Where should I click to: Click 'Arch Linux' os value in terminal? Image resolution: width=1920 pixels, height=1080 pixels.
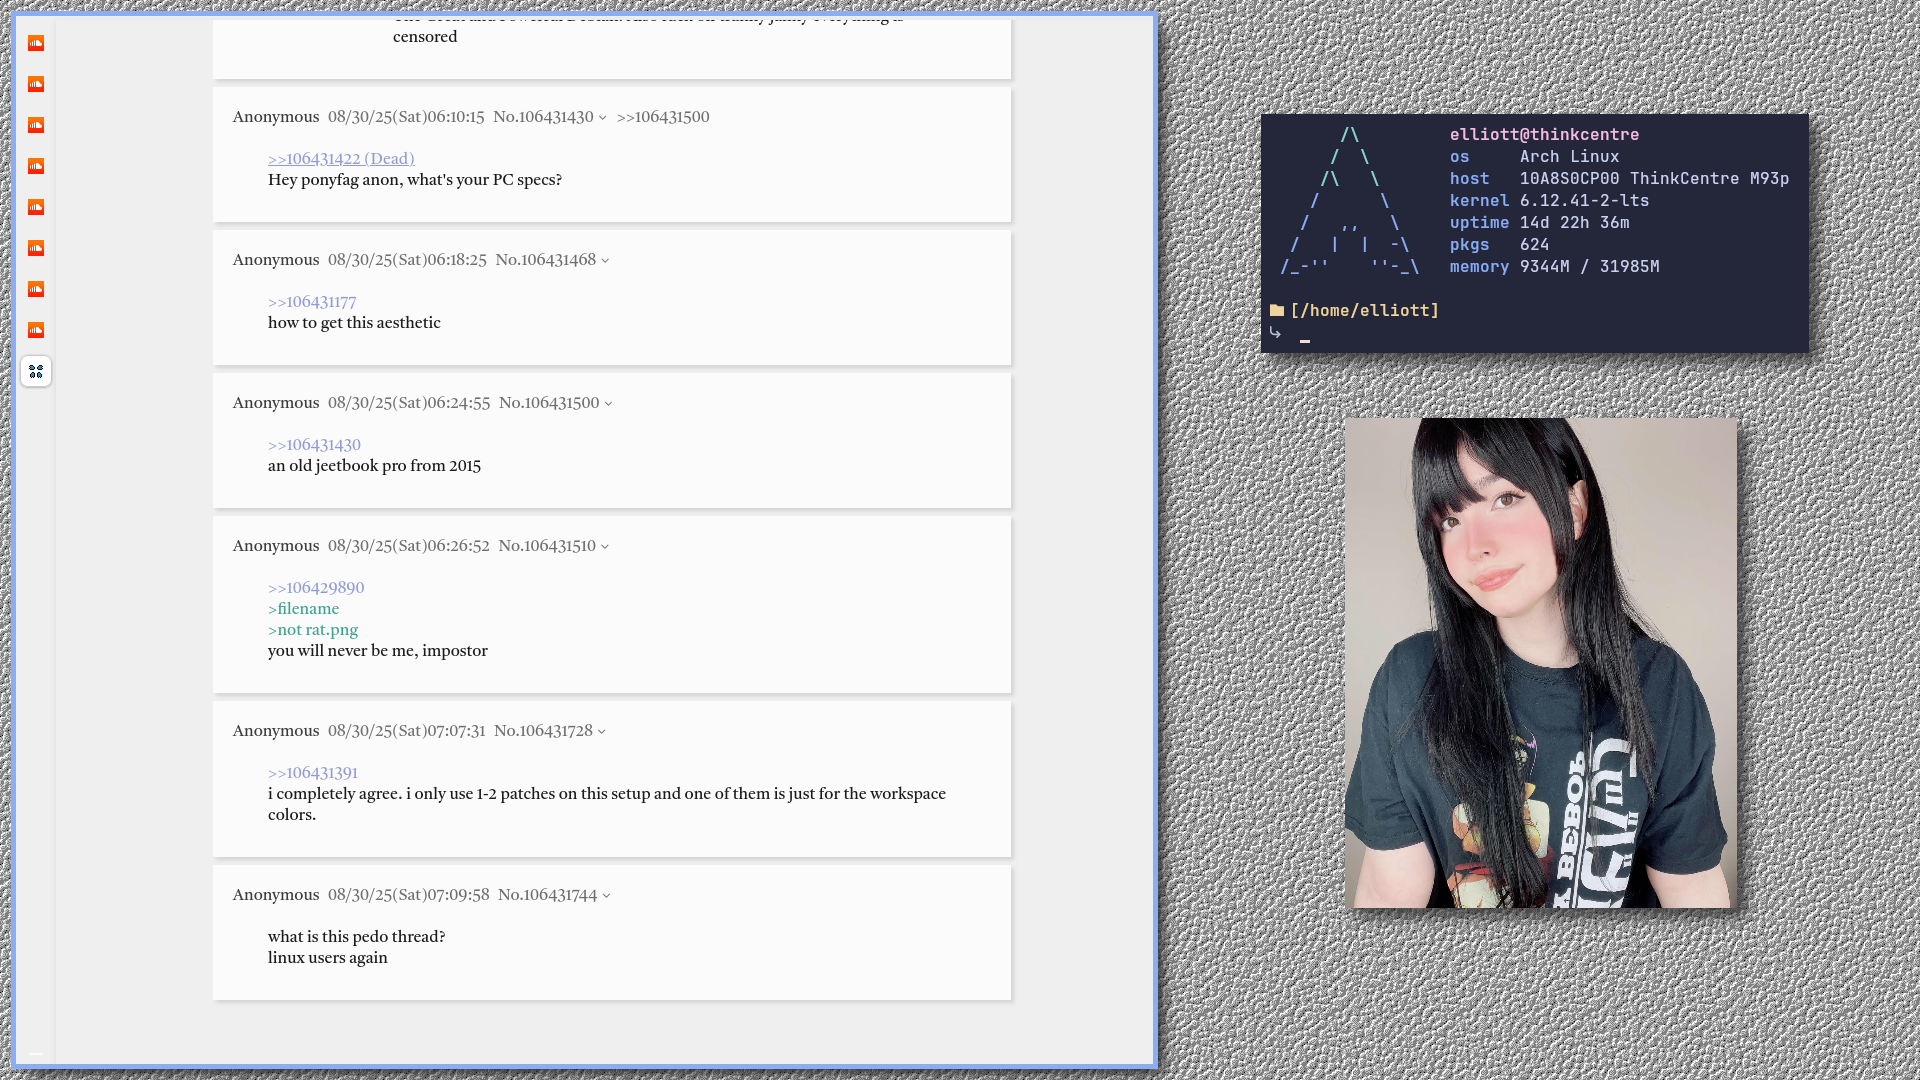tap(1570, 156)
